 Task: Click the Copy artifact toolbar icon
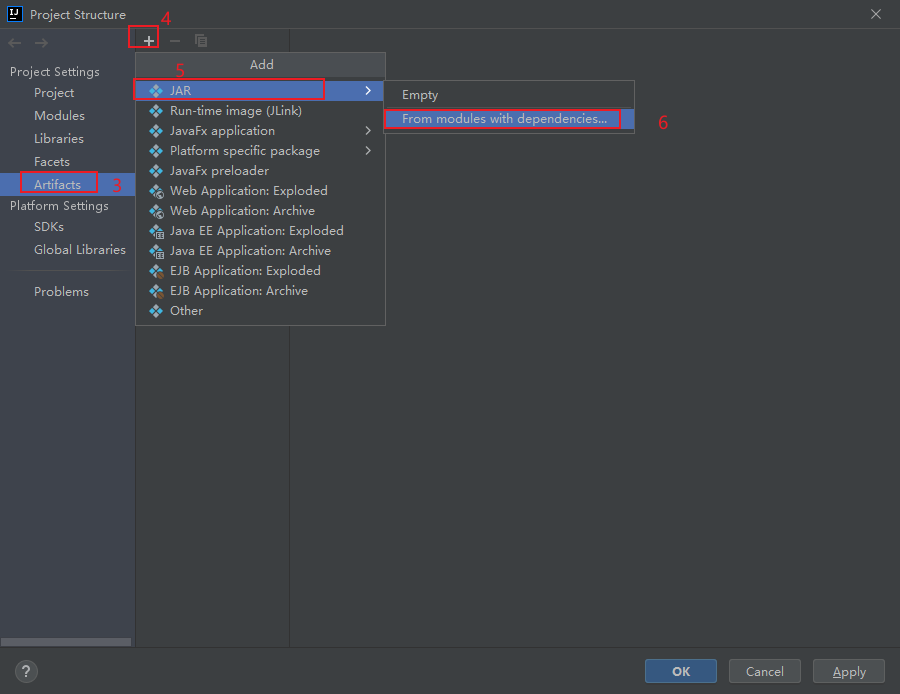(x=201, y=41)
